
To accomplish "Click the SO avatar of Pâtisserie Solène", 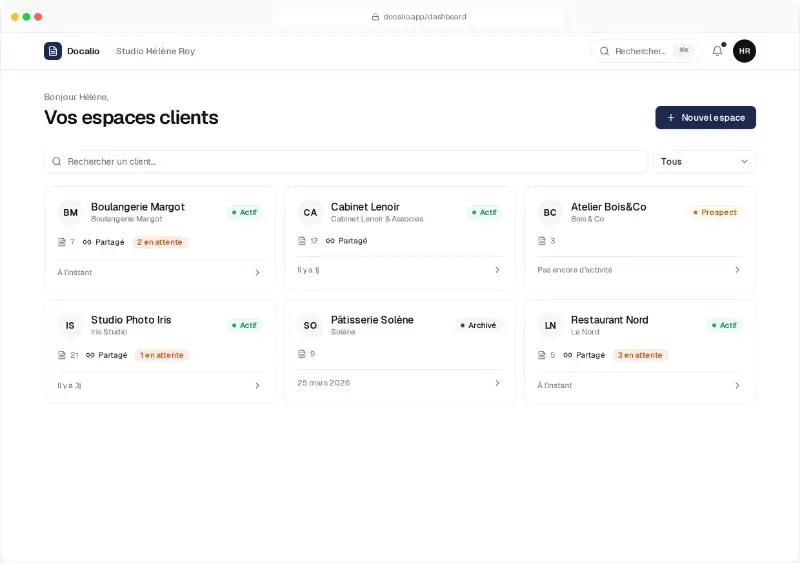I will [x=310, y=325].
